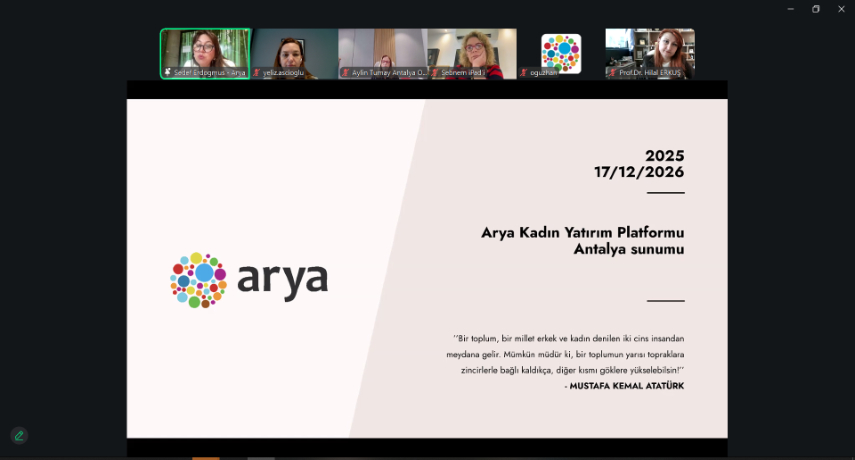Viewport: 855px width, 460px height.
Task: Select Sedef Erdogmus active speaker video
Action: (205, 50)
